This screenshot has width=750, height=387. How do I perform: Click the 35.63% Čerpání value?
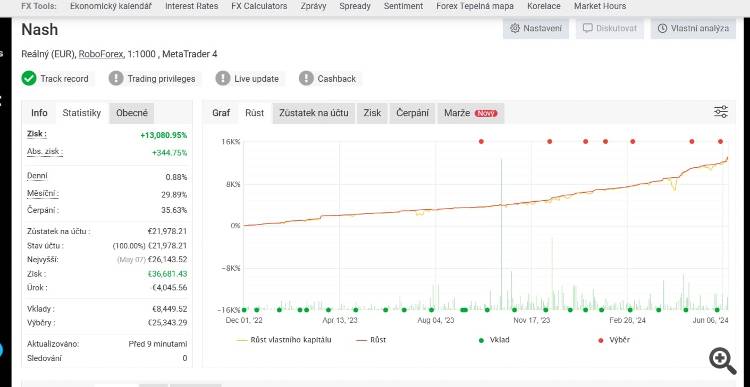pyautogui.click(x=174, y=210)
